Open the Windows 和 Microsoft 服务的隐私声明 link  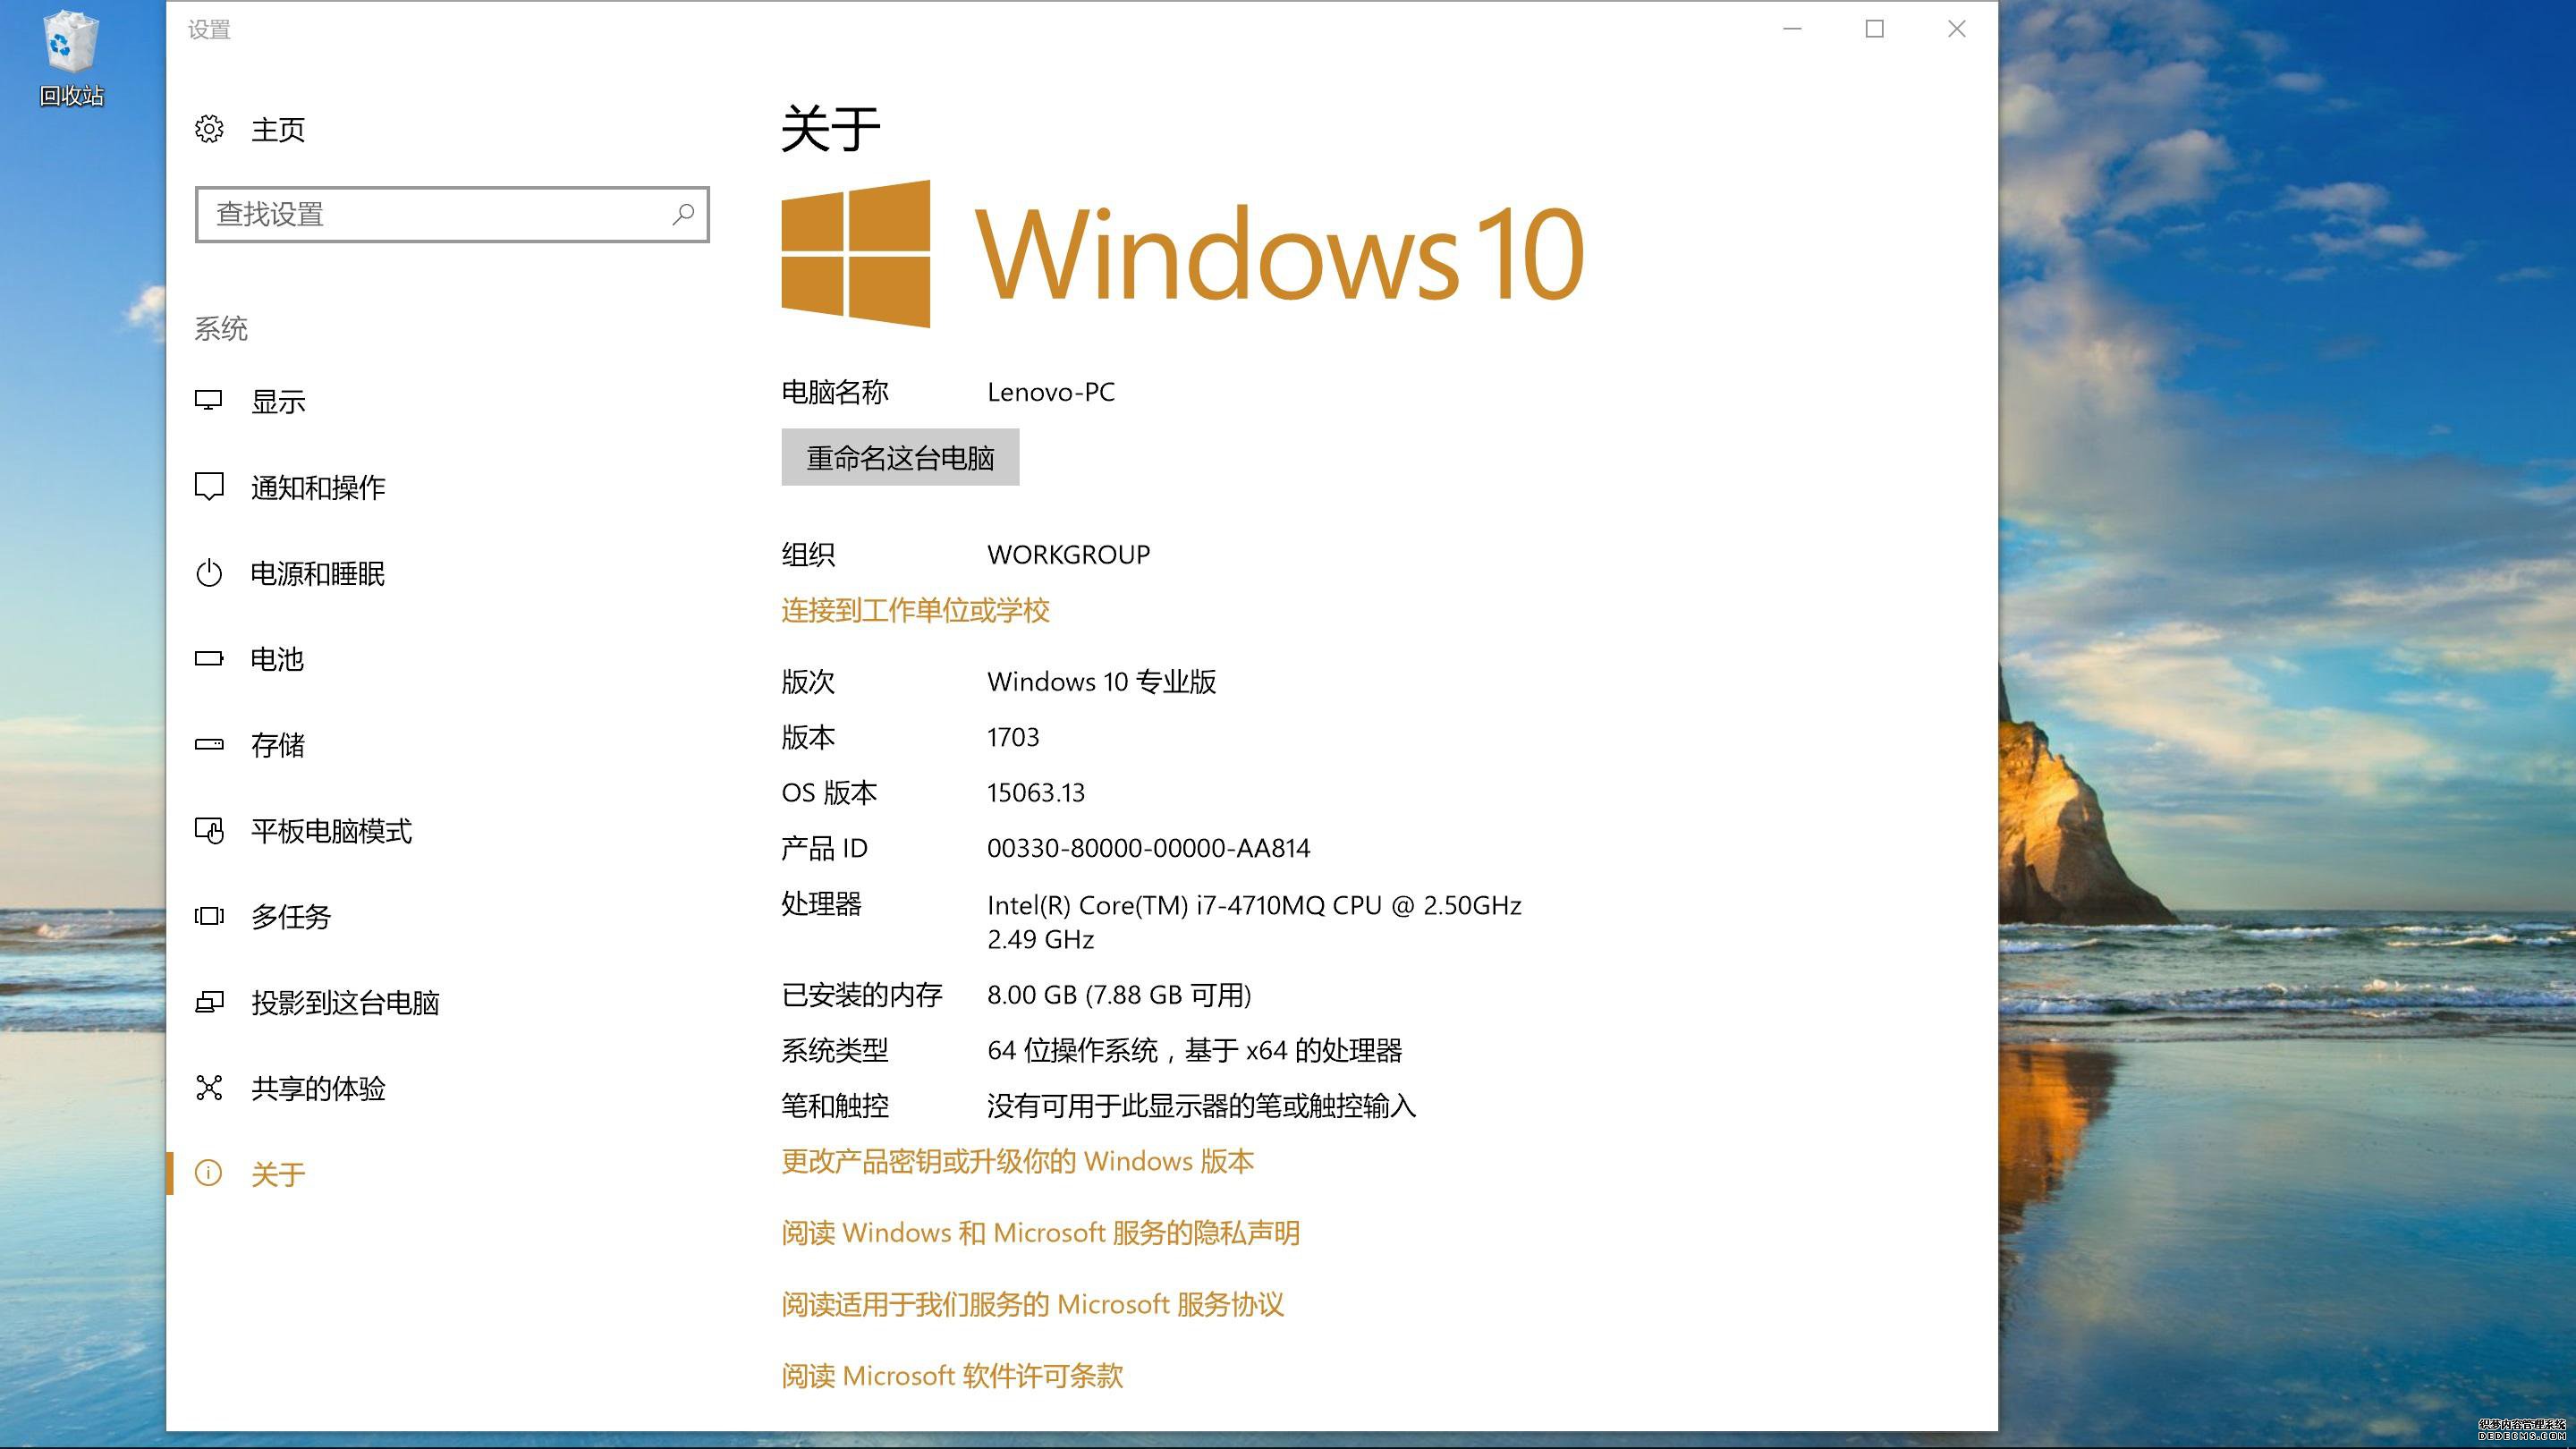point(1040,1233)
